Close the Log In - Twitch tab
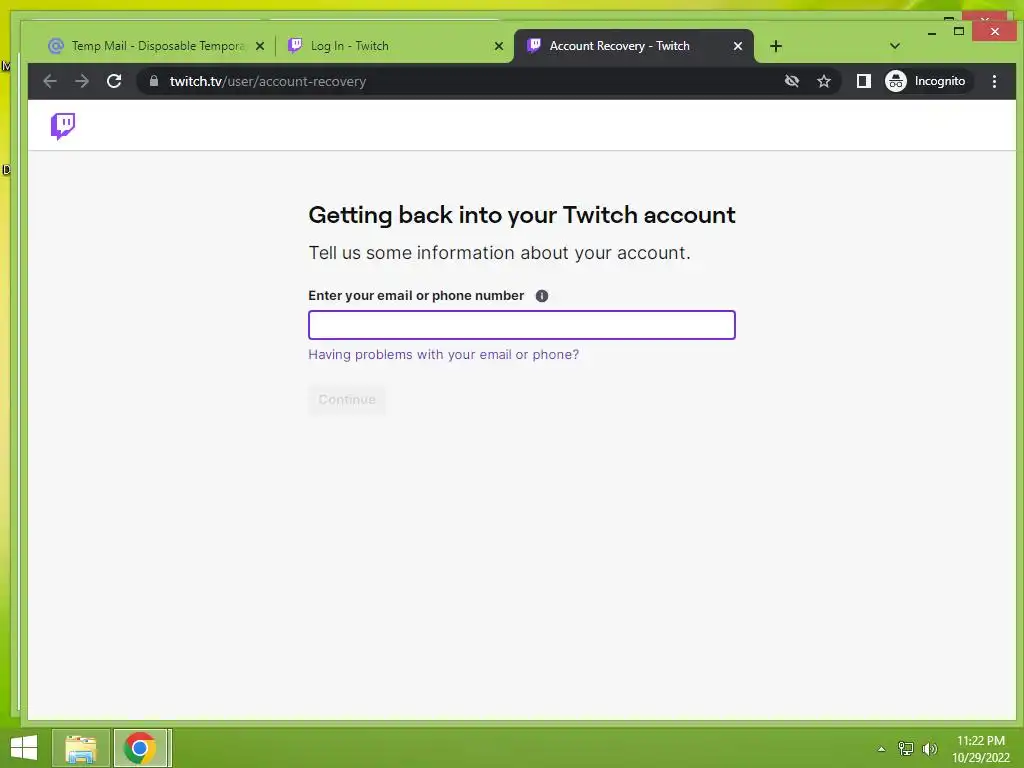 pos(499,46)
